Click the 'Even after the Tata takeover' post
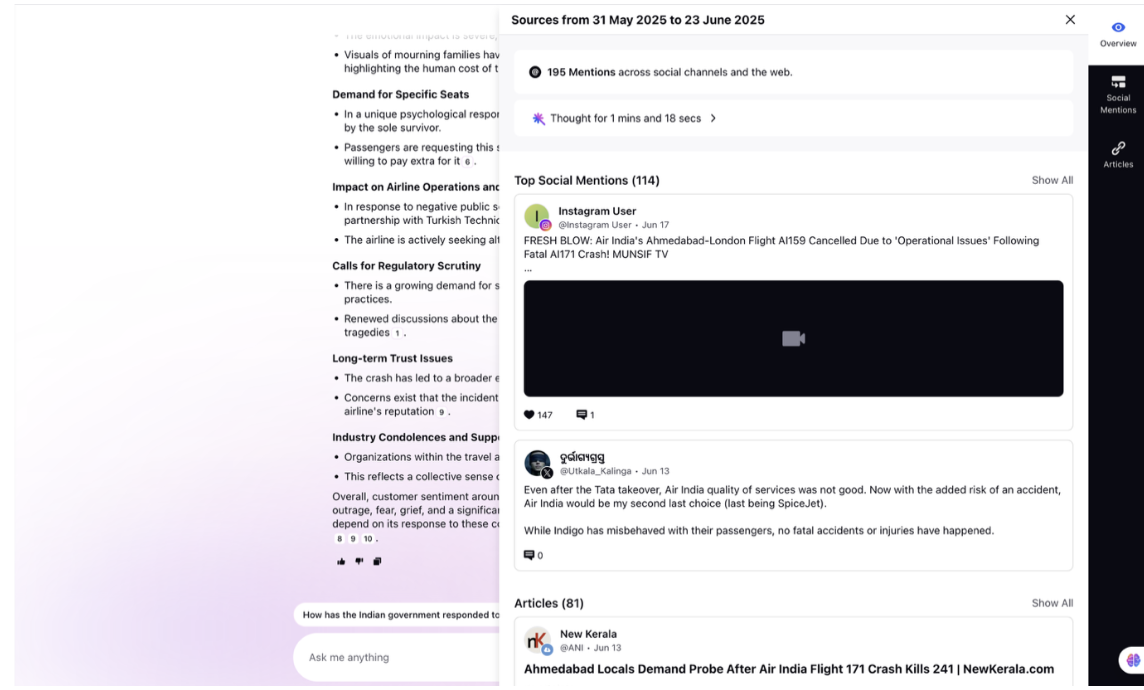Viewport: 1144px width, 690px height. 792,510
